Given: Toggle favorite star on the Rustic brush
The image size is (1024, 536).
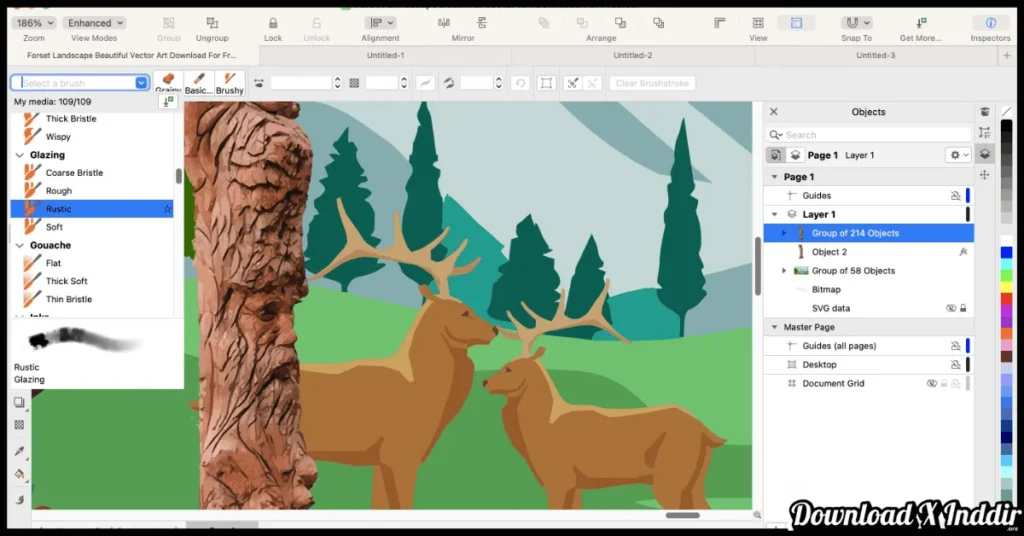Looking at the screenshot, I should [x=167, y=209].
